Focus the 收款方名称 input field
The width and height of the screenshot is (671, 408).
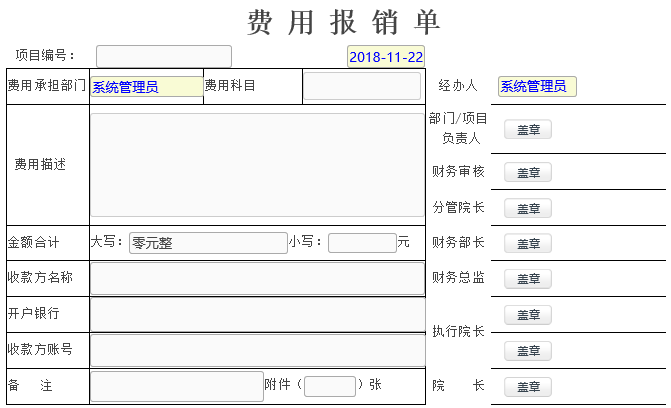pyautogui.click(x=257, y=279)
